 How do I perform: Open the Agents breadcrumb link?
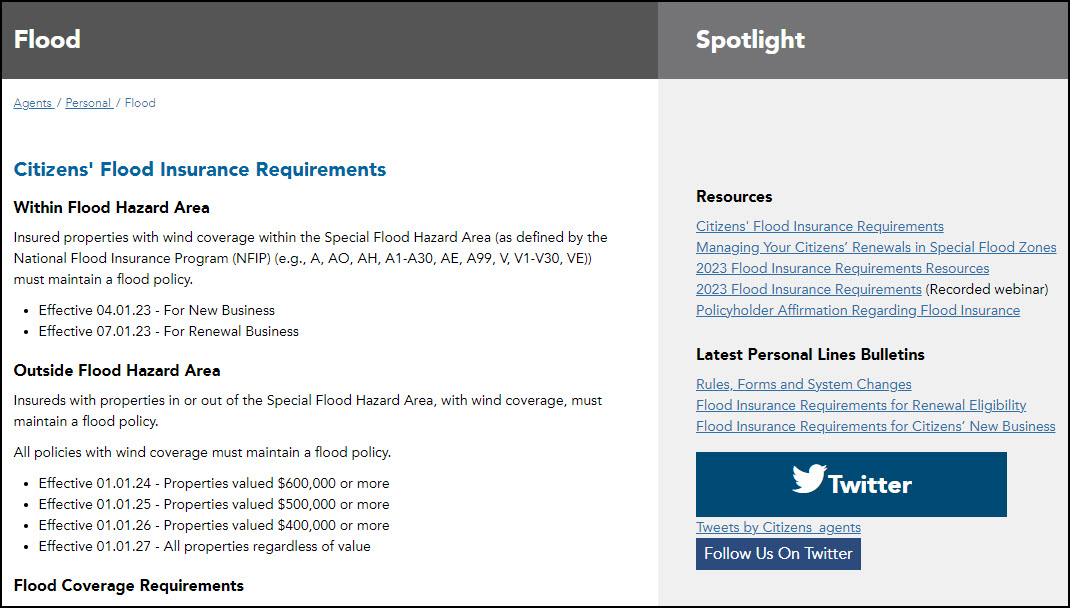tap(33, 103)
